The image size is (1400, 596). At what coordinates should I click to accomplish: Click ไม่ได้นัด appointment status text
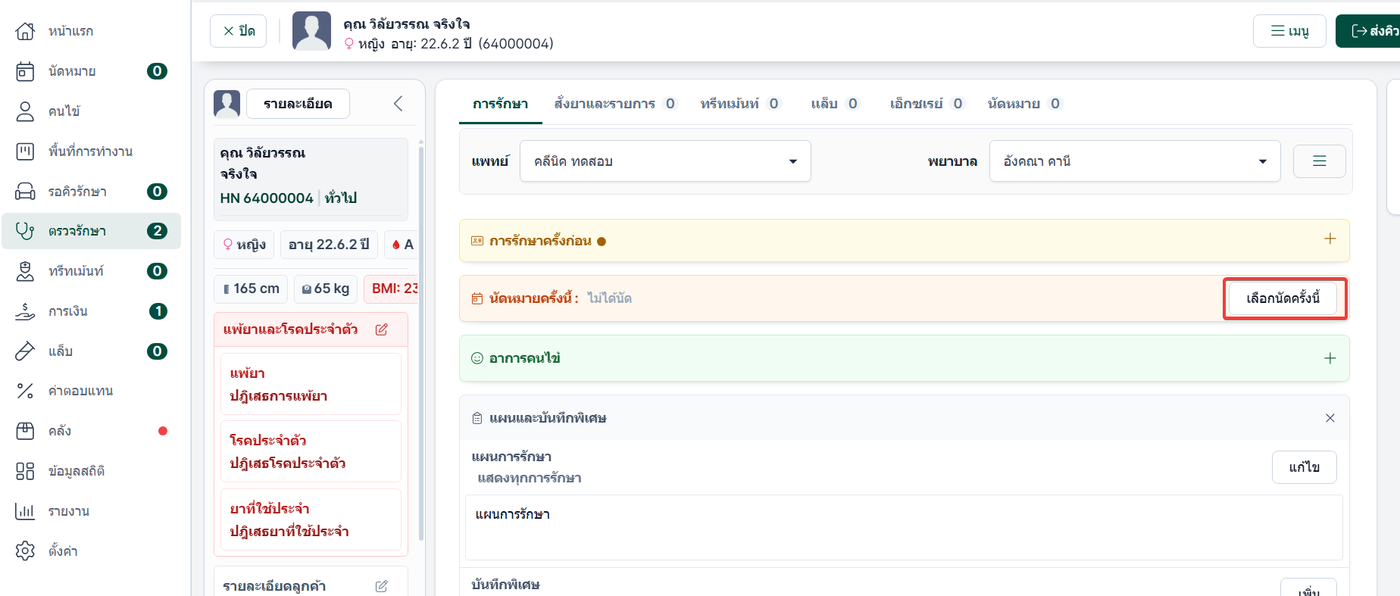609,298
